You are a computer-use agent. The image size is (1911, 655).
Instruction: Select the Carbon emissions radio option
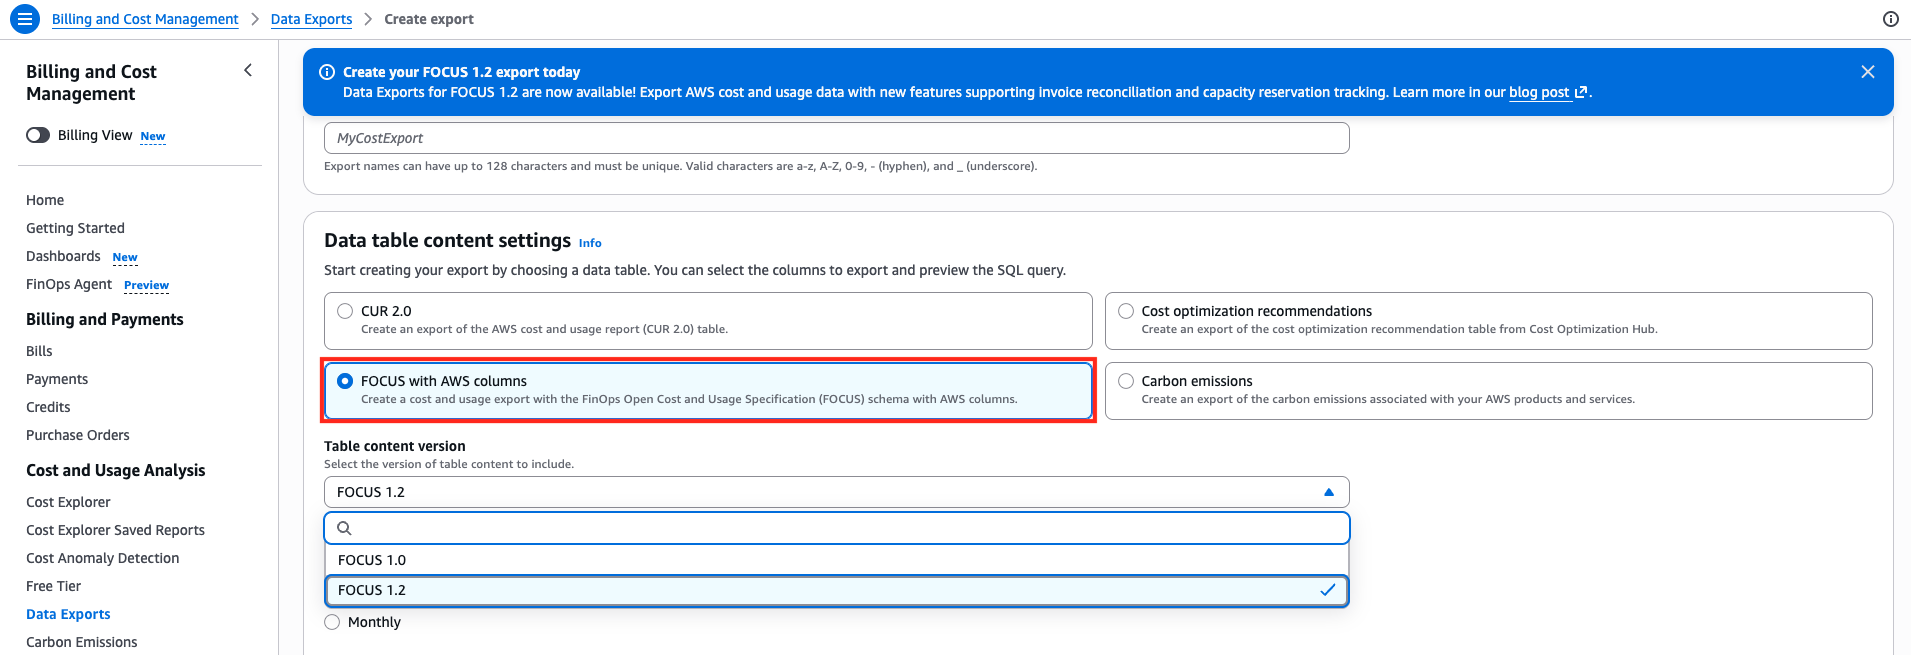tap(1126, 381)
